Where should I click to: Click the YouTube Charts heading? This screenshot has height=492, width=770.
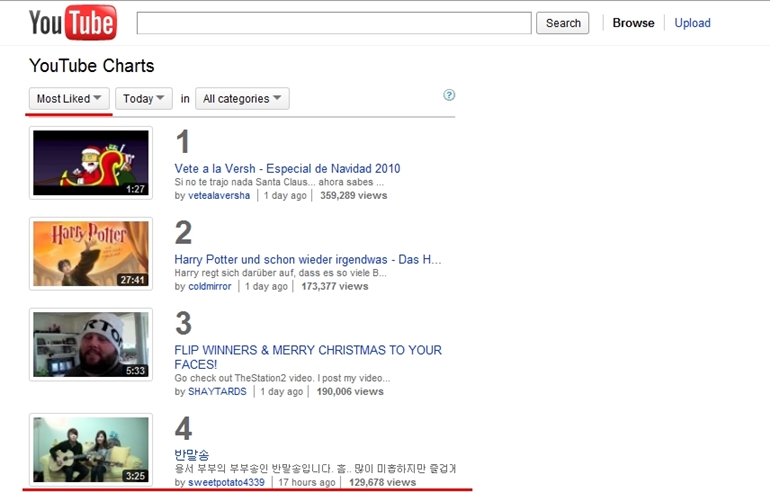click(x=92, y=66)
